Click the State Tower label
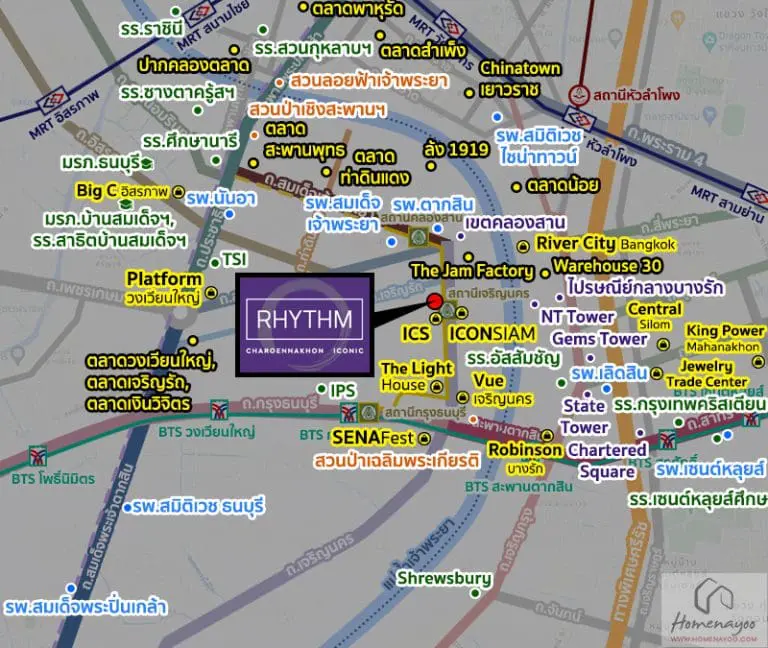 [x=584, y=416]
